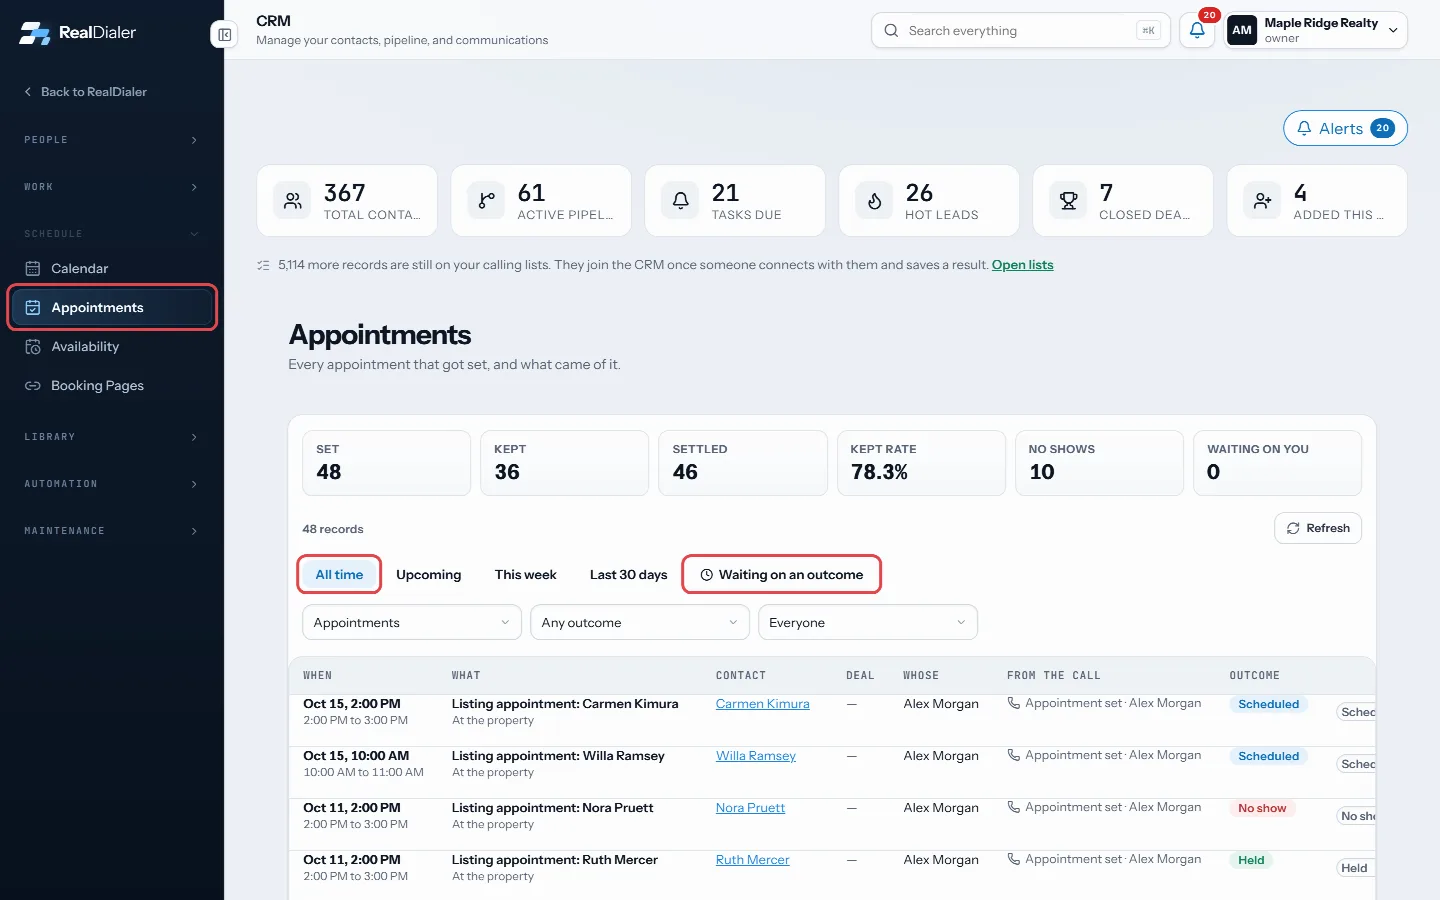The height and width of the screenshot is (900, 1440).
Task: Click the people icon on Total Contacts card
Action: (292, 201)
